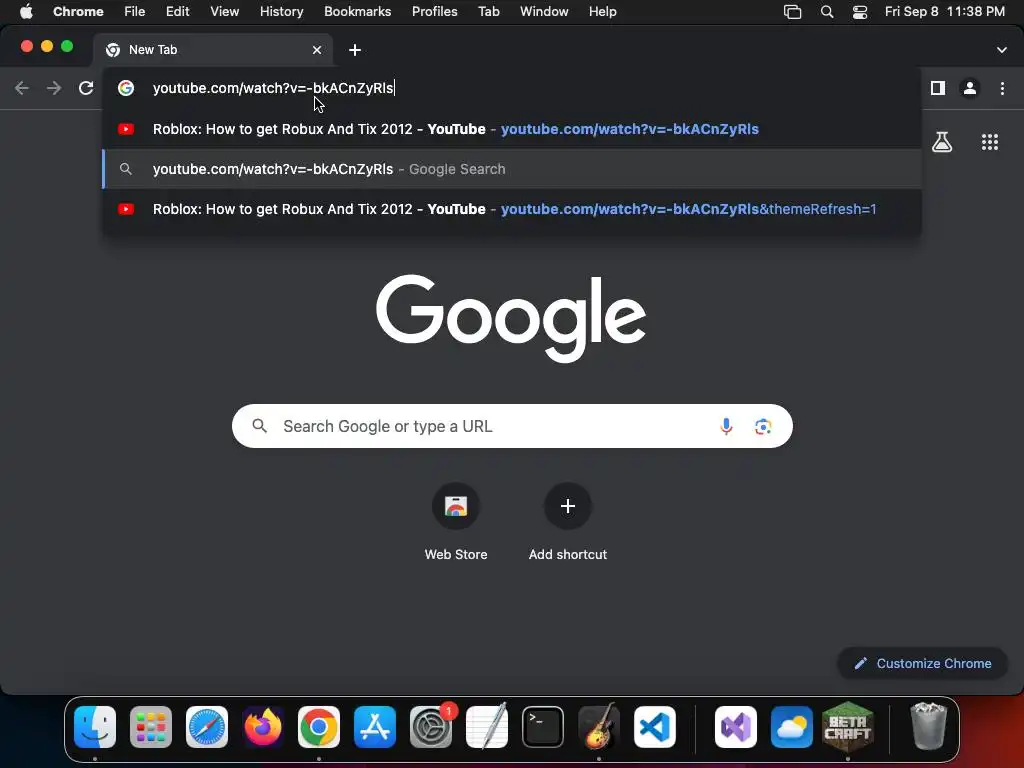
Task: Open the Apple menu
Action: pos(26,11)
